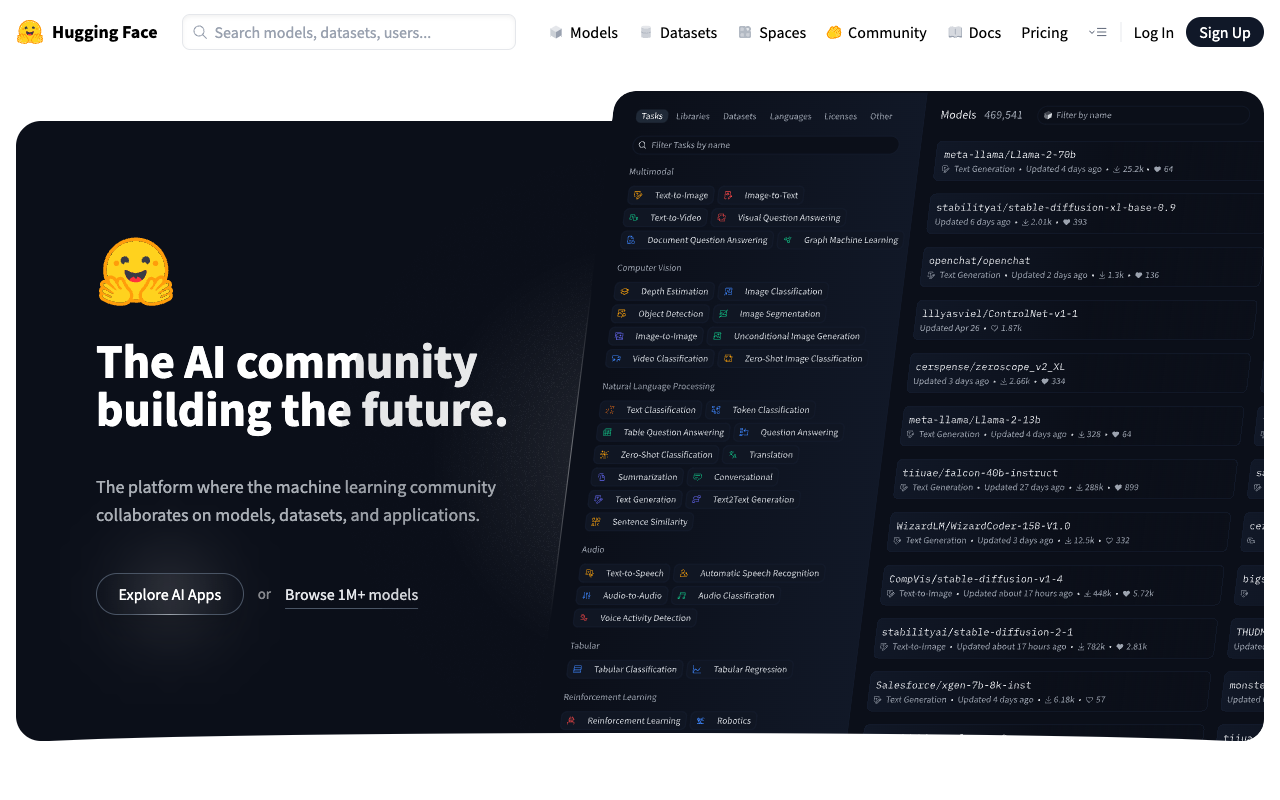Open the tiiuae/falcon-40b-instruct model card

[1064, 479]
